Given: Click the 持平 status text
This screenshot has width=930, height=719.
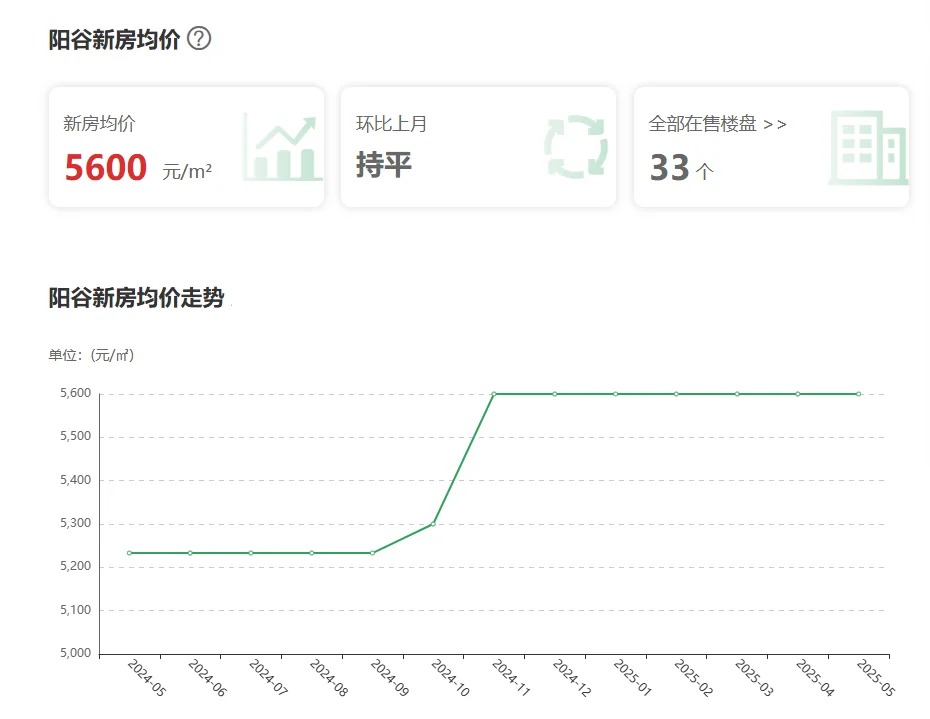Looking at the screenshot, I should pyautogui.click(x=384, y=165).
